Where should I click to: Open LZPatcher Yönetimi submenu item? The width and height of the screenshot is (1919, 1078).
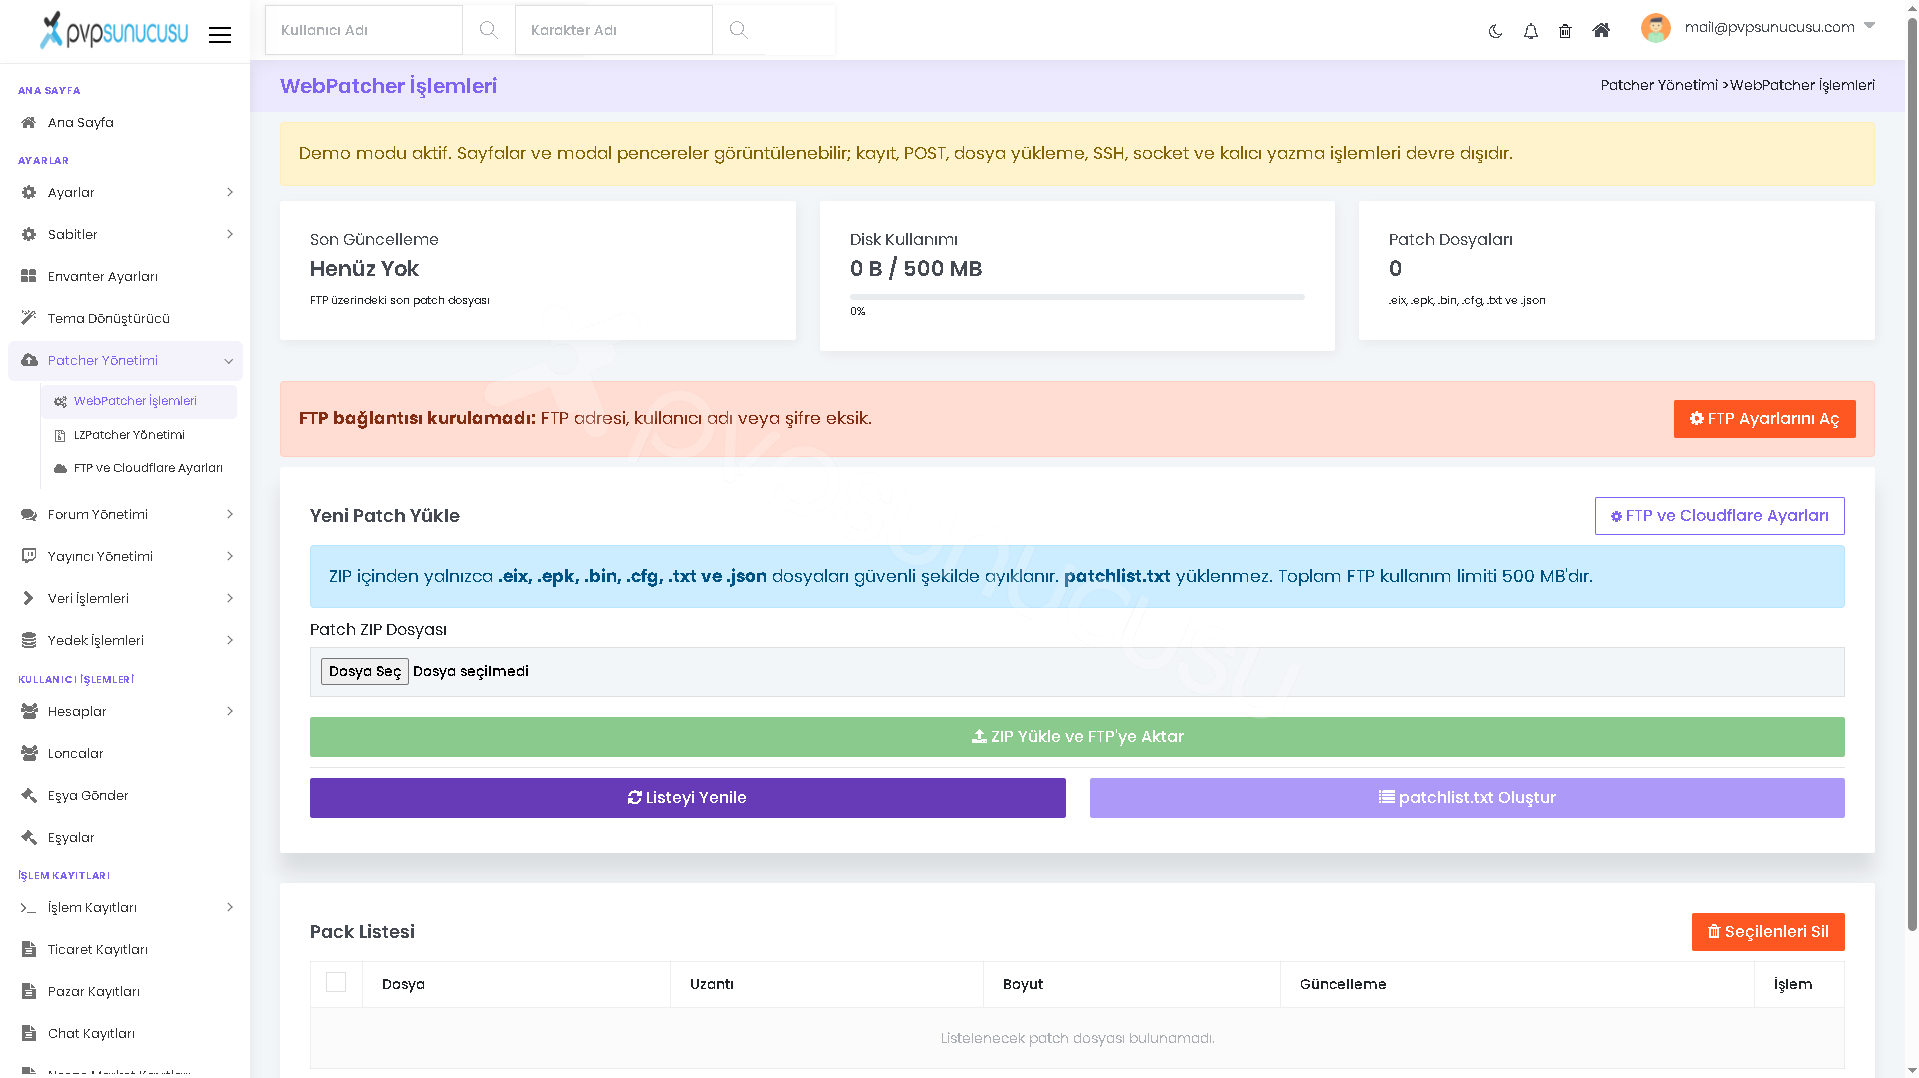pyautogui.click(x=138, y=435)
